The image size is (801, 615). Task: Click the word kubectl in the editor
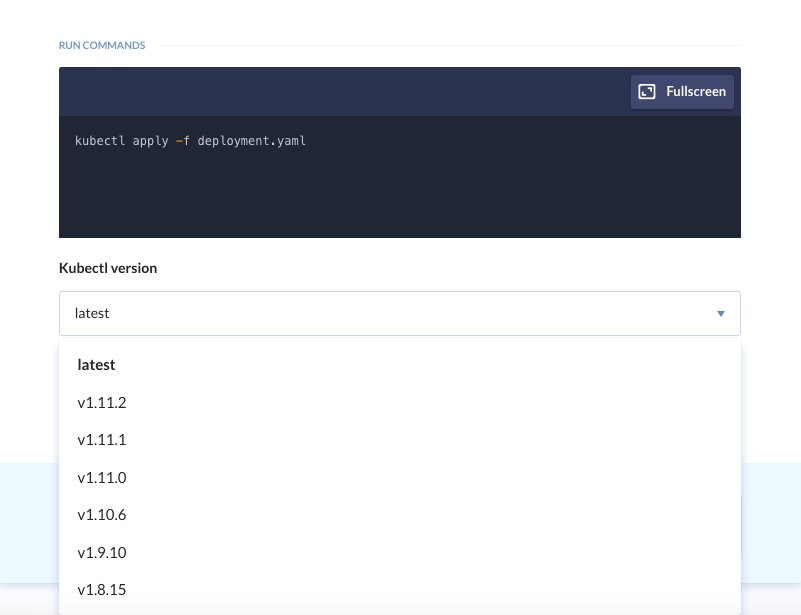tap(100, 141)
